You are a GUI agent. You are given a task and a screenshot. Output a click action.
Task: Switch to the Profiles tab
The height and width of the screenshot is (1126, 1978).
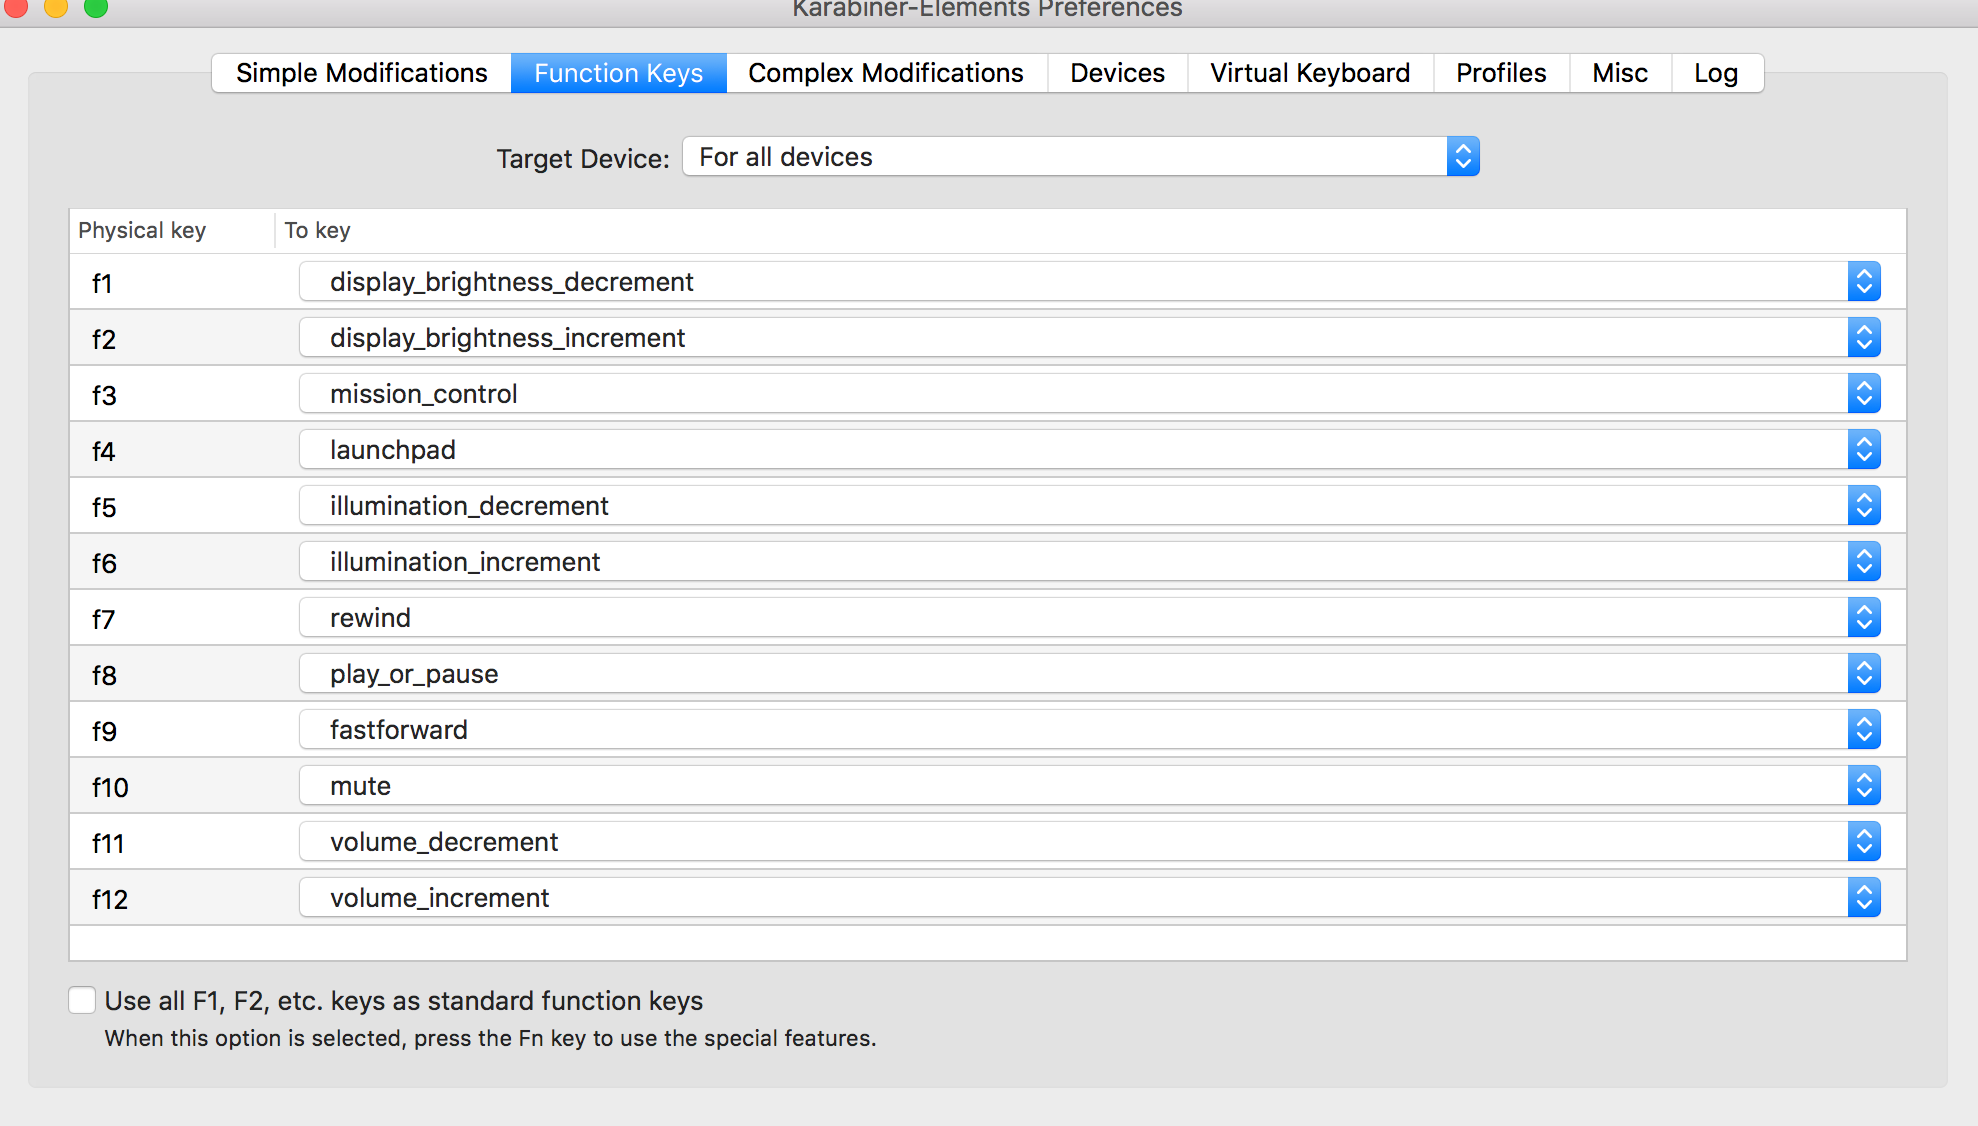pyautogui.click(x=1500, y=73)
